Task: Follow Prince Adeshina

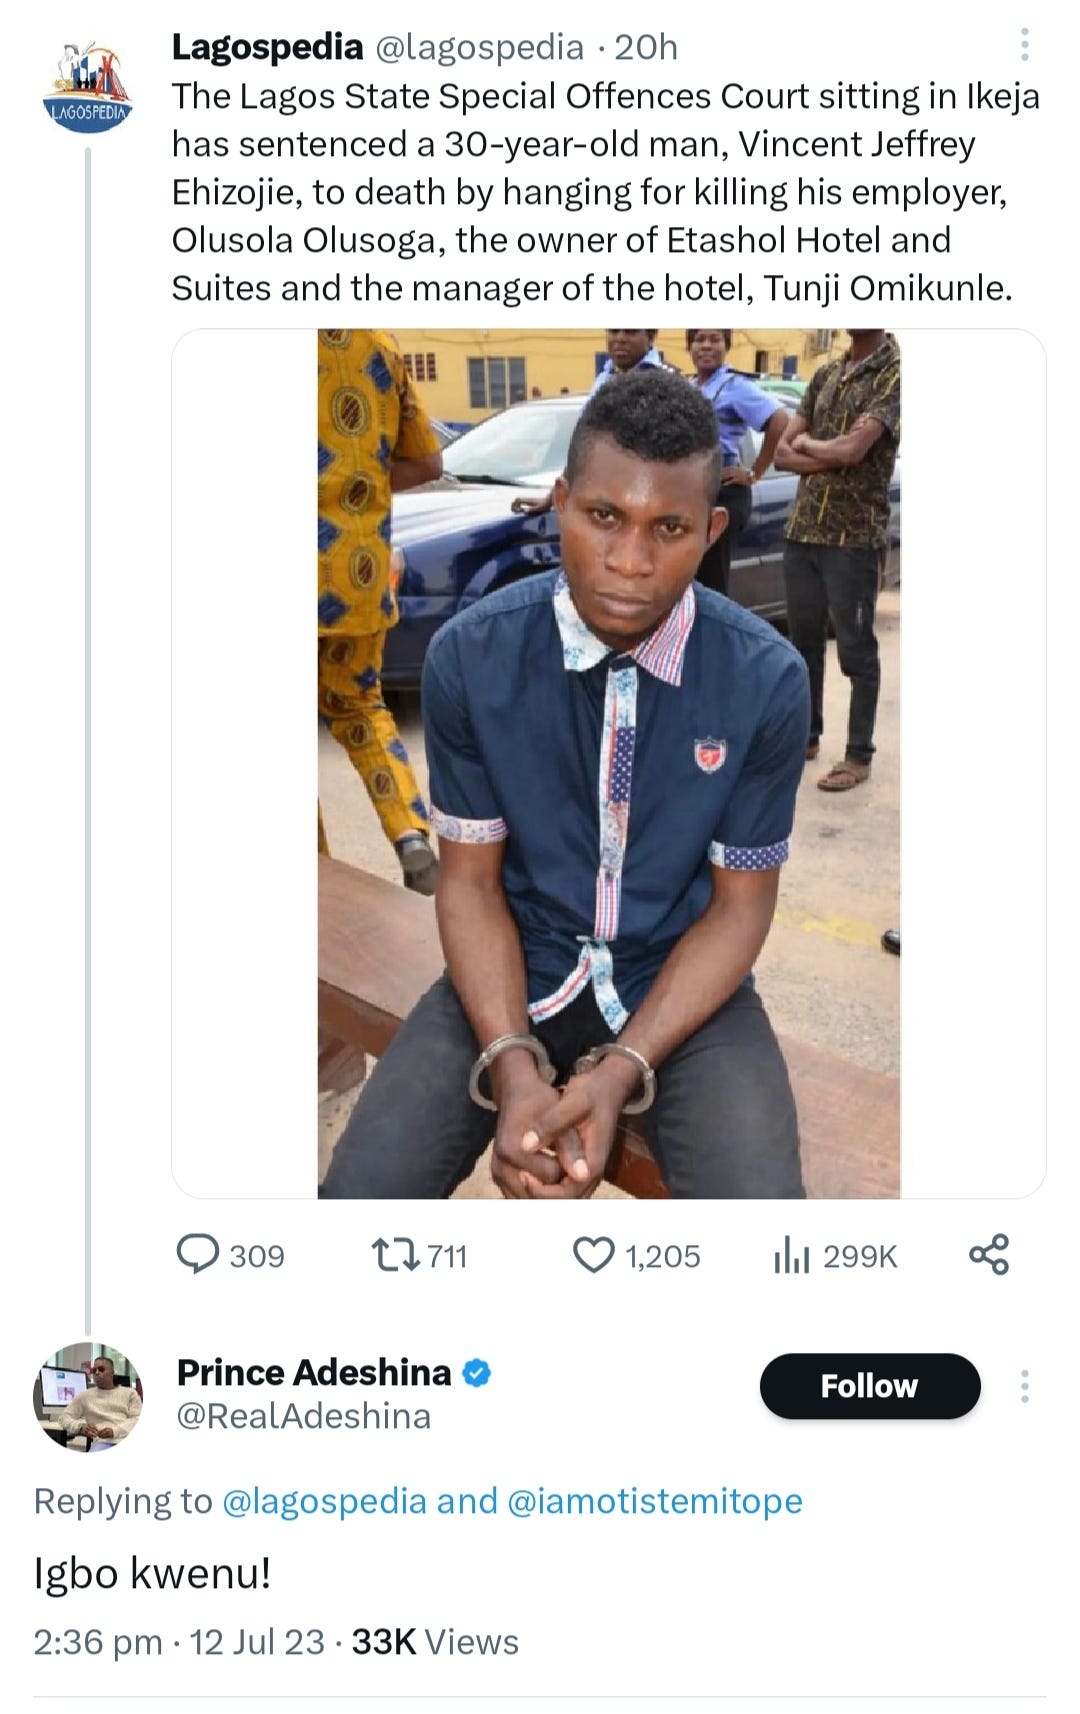Action: [x=869, y=1386]
